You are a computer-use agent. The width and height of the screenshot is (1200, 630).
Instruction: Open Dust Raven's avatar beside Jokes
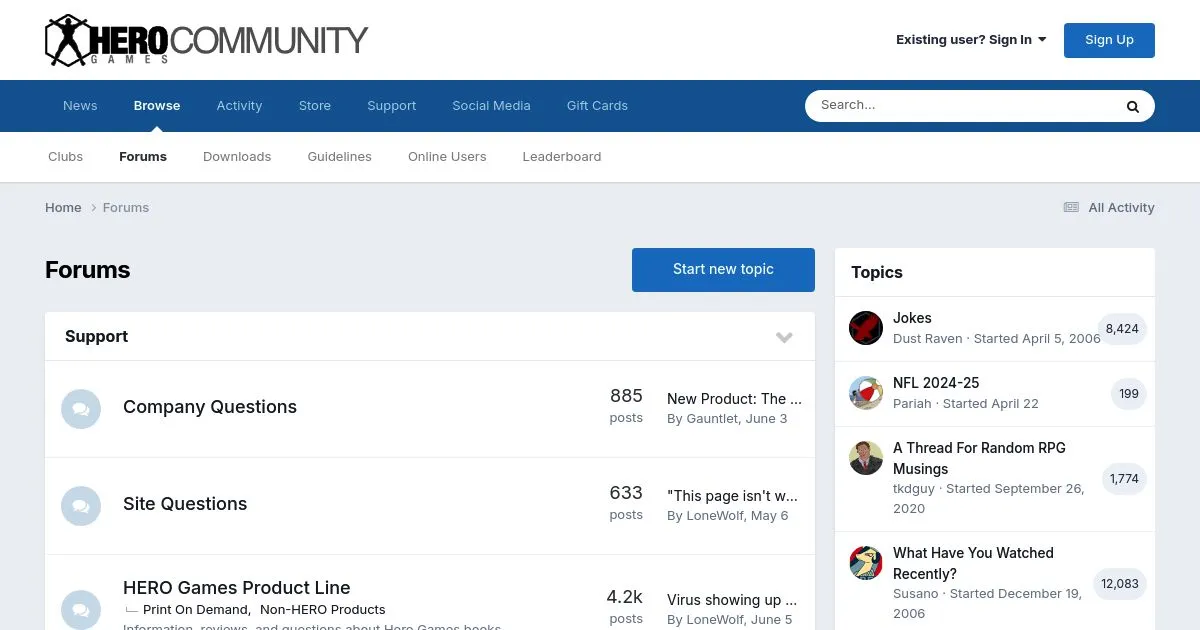pos(866,328)
